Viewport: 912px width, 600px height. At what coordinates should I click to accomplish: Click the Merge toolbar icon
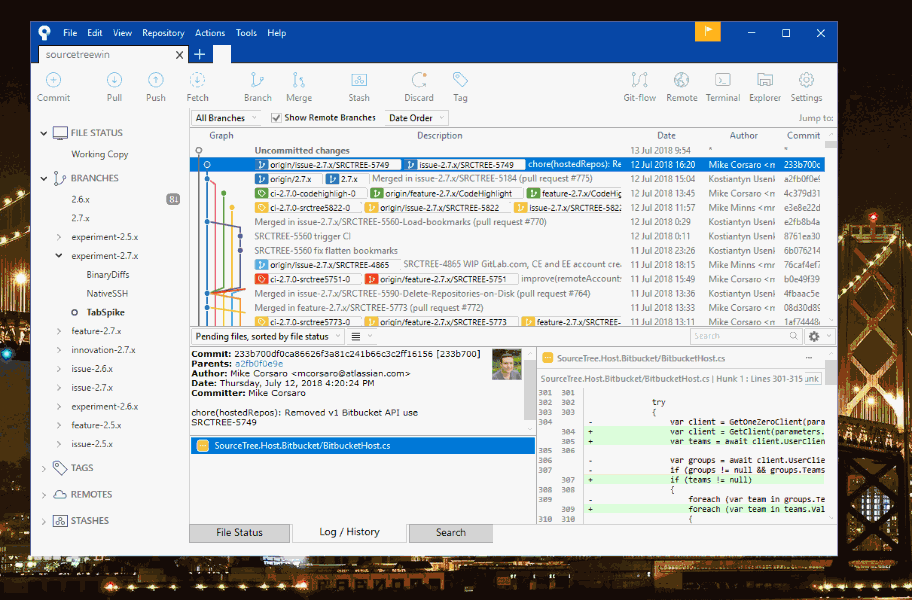pyautogui.click(x=299, y=81)
